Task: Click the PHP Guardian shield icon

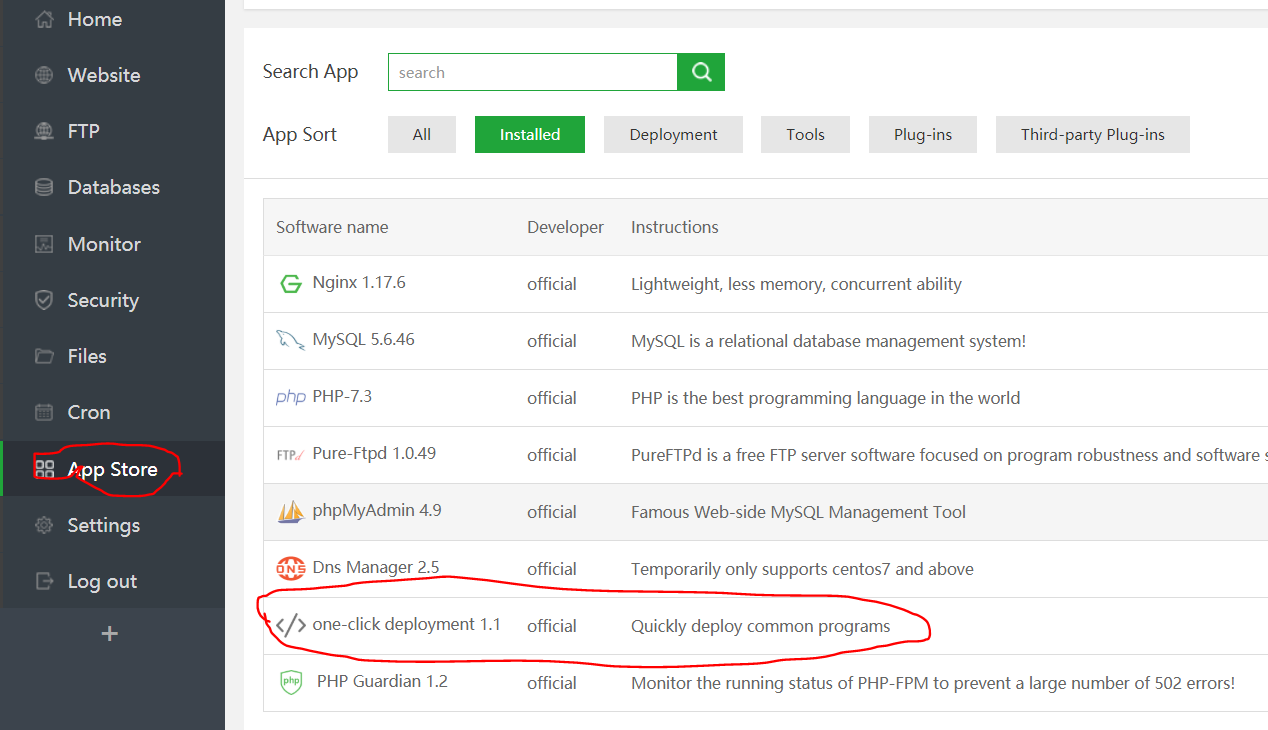Action: tap(290, 682)
